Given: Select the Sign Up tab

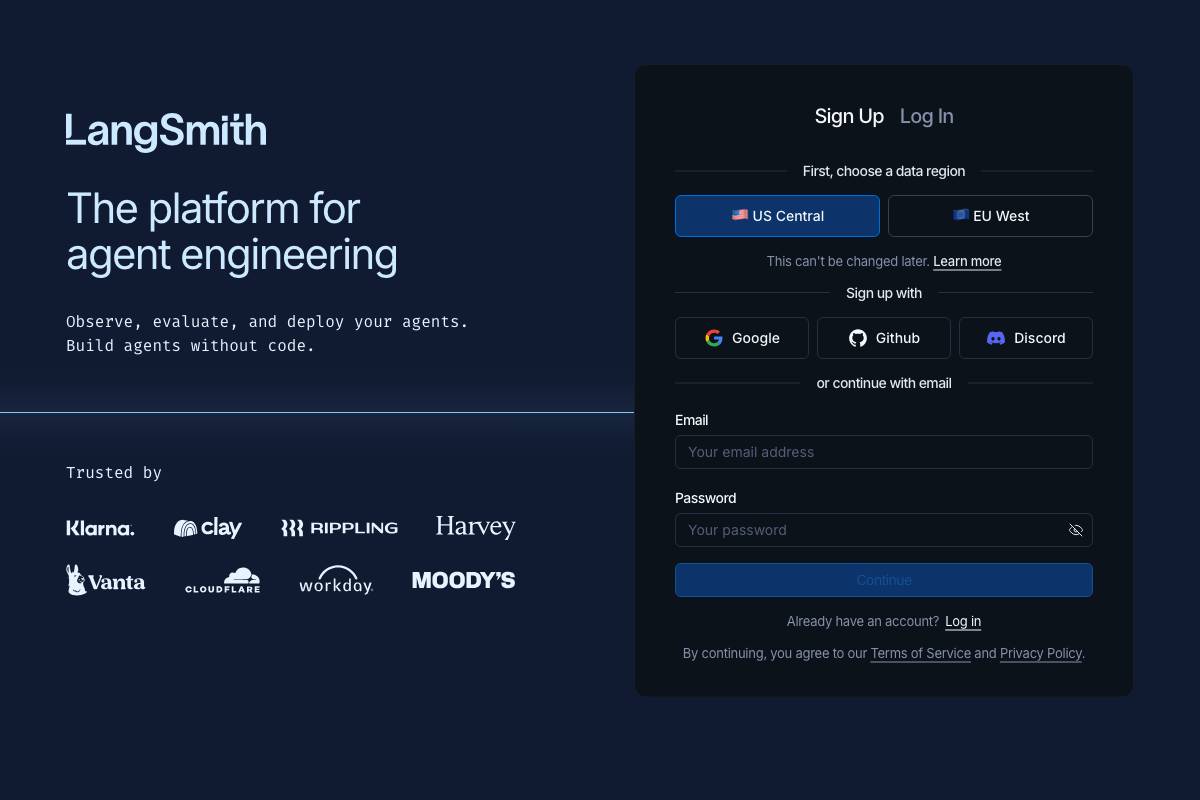Looking at the screenshot, I should [x=849, y=116].
